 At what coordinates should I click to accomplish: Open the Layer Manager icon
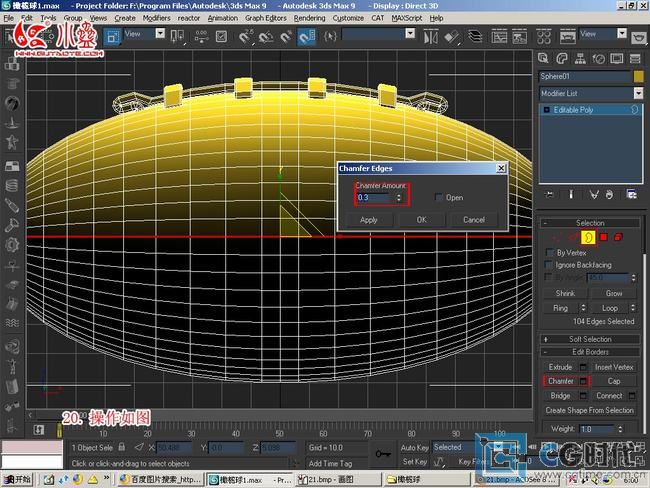475,37
